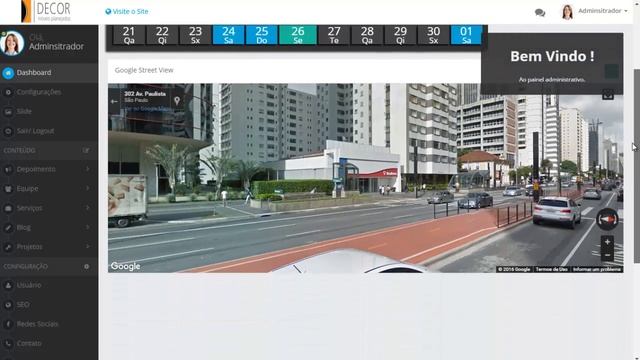The width and height of the screenshot is (640, 360).
Task: Select calendar day 25 Do
Action: click(262, 35)
